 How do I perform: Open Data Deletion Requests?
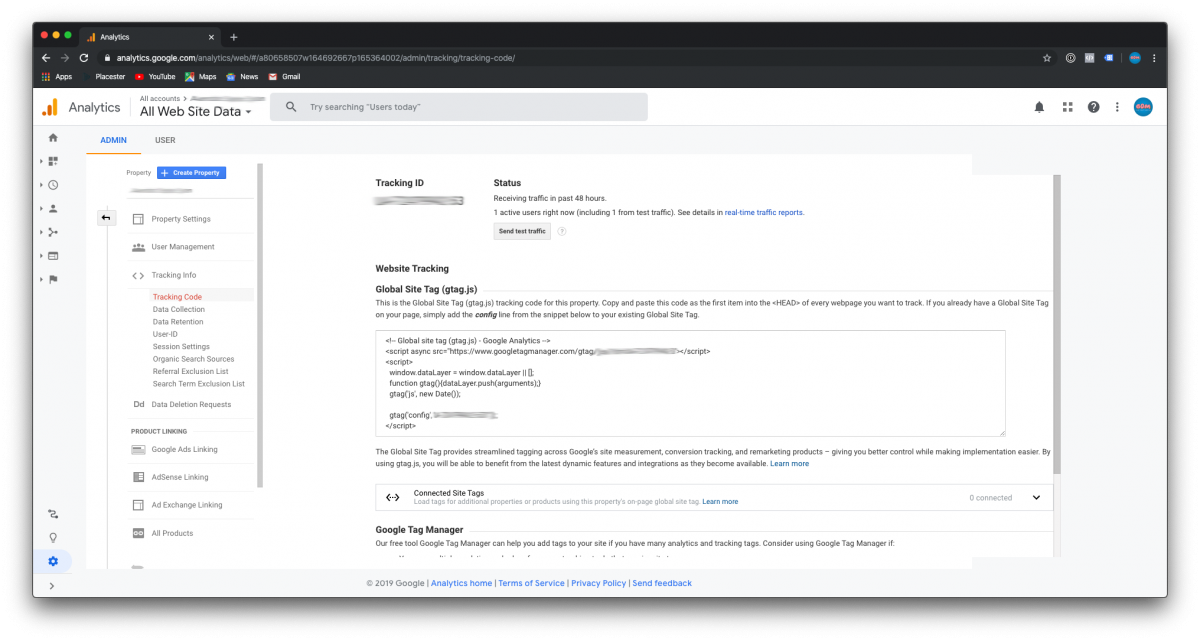coord(191,405)
